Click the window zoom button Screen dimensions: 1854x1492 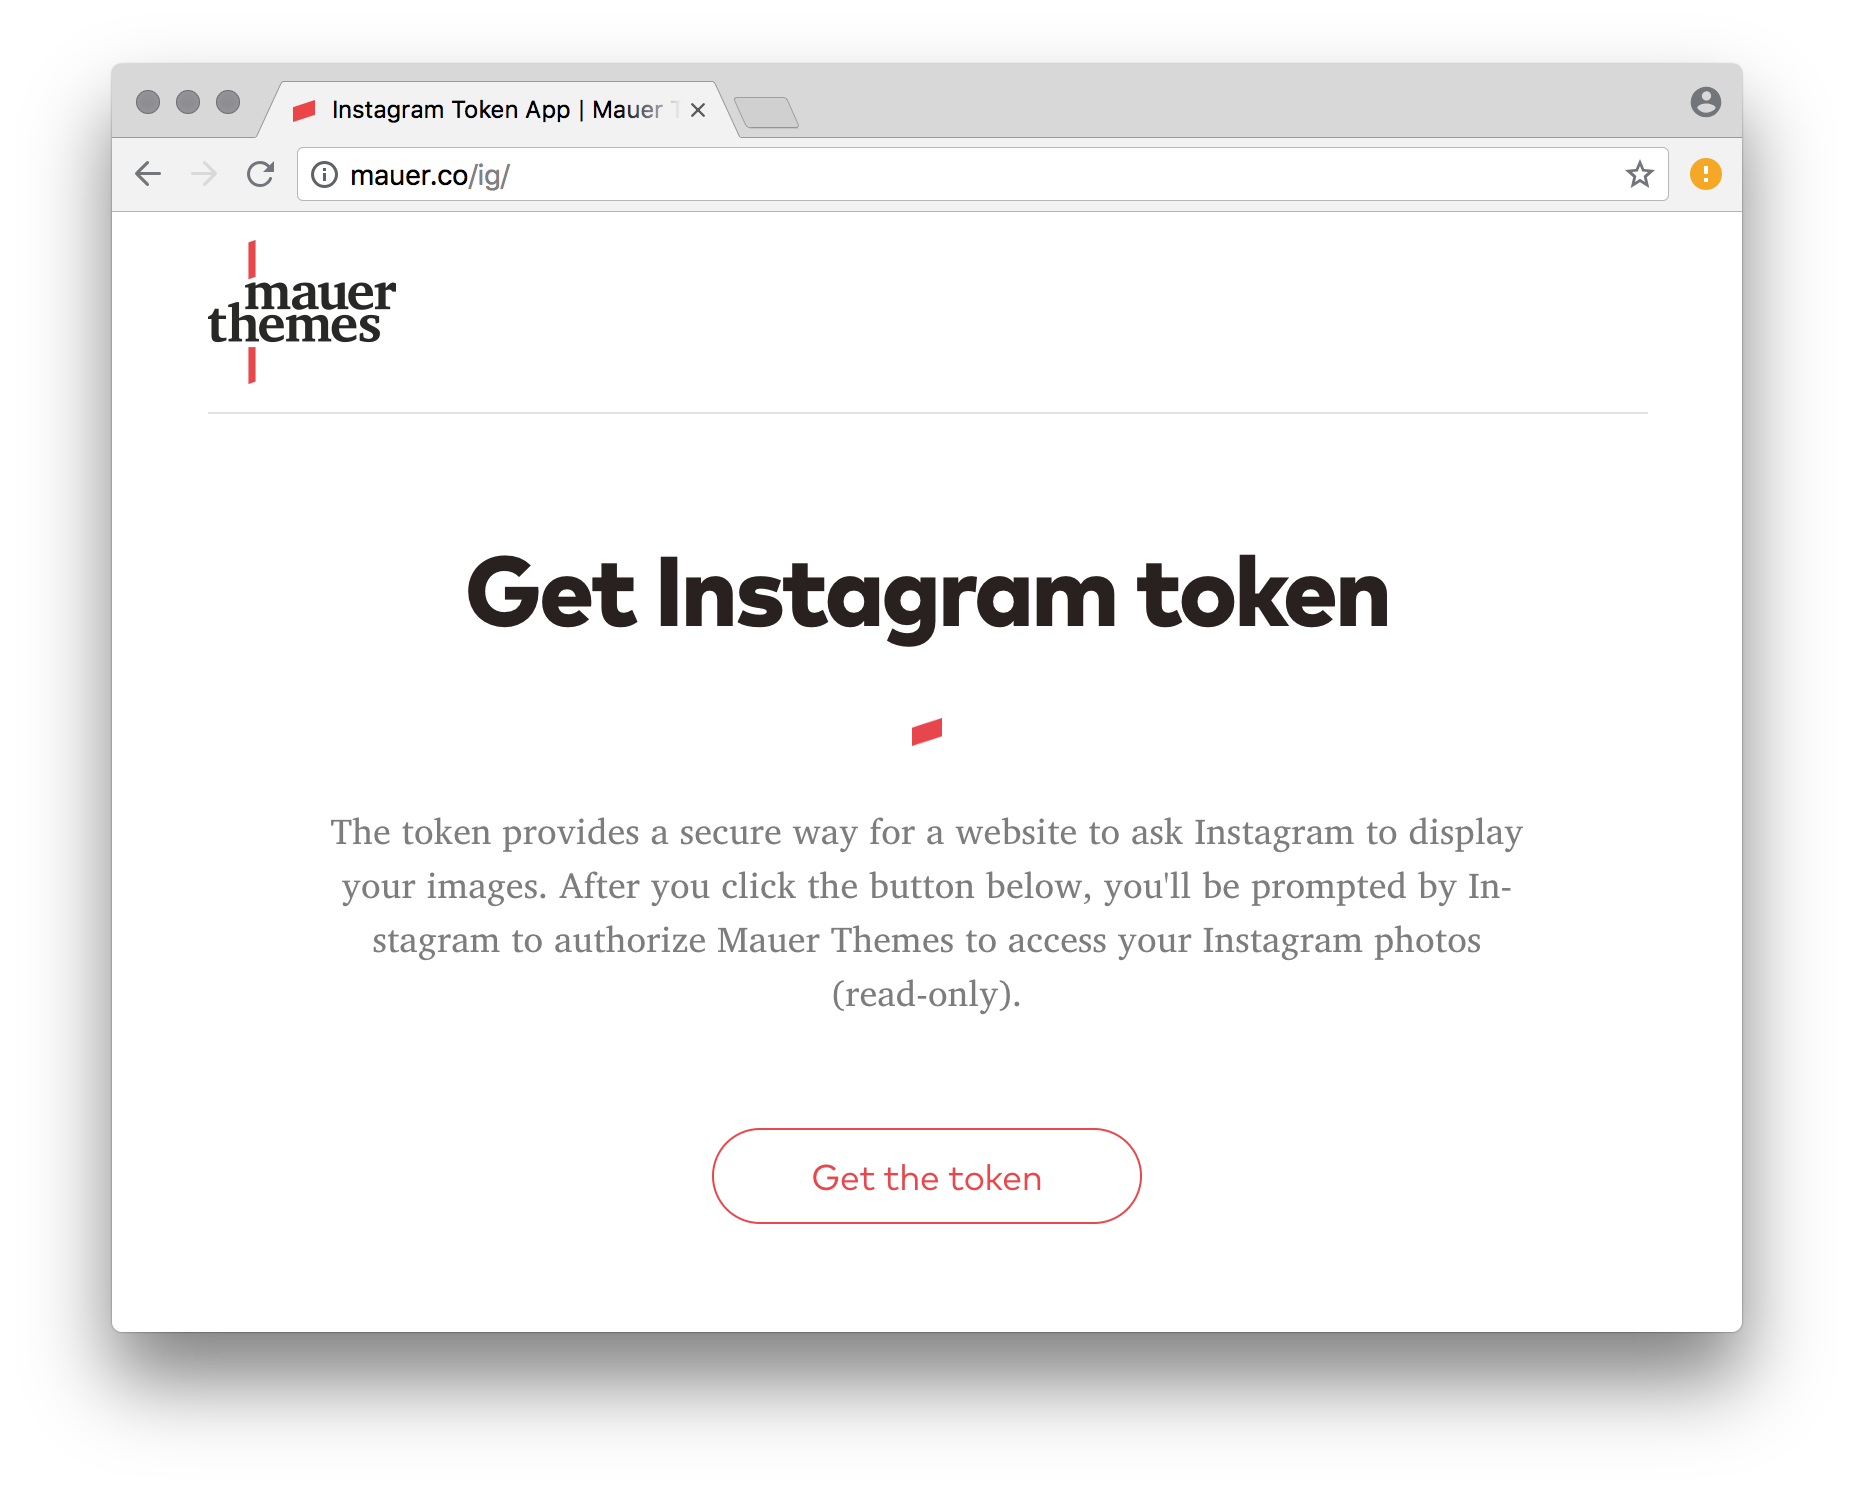(x=228, y=102)
